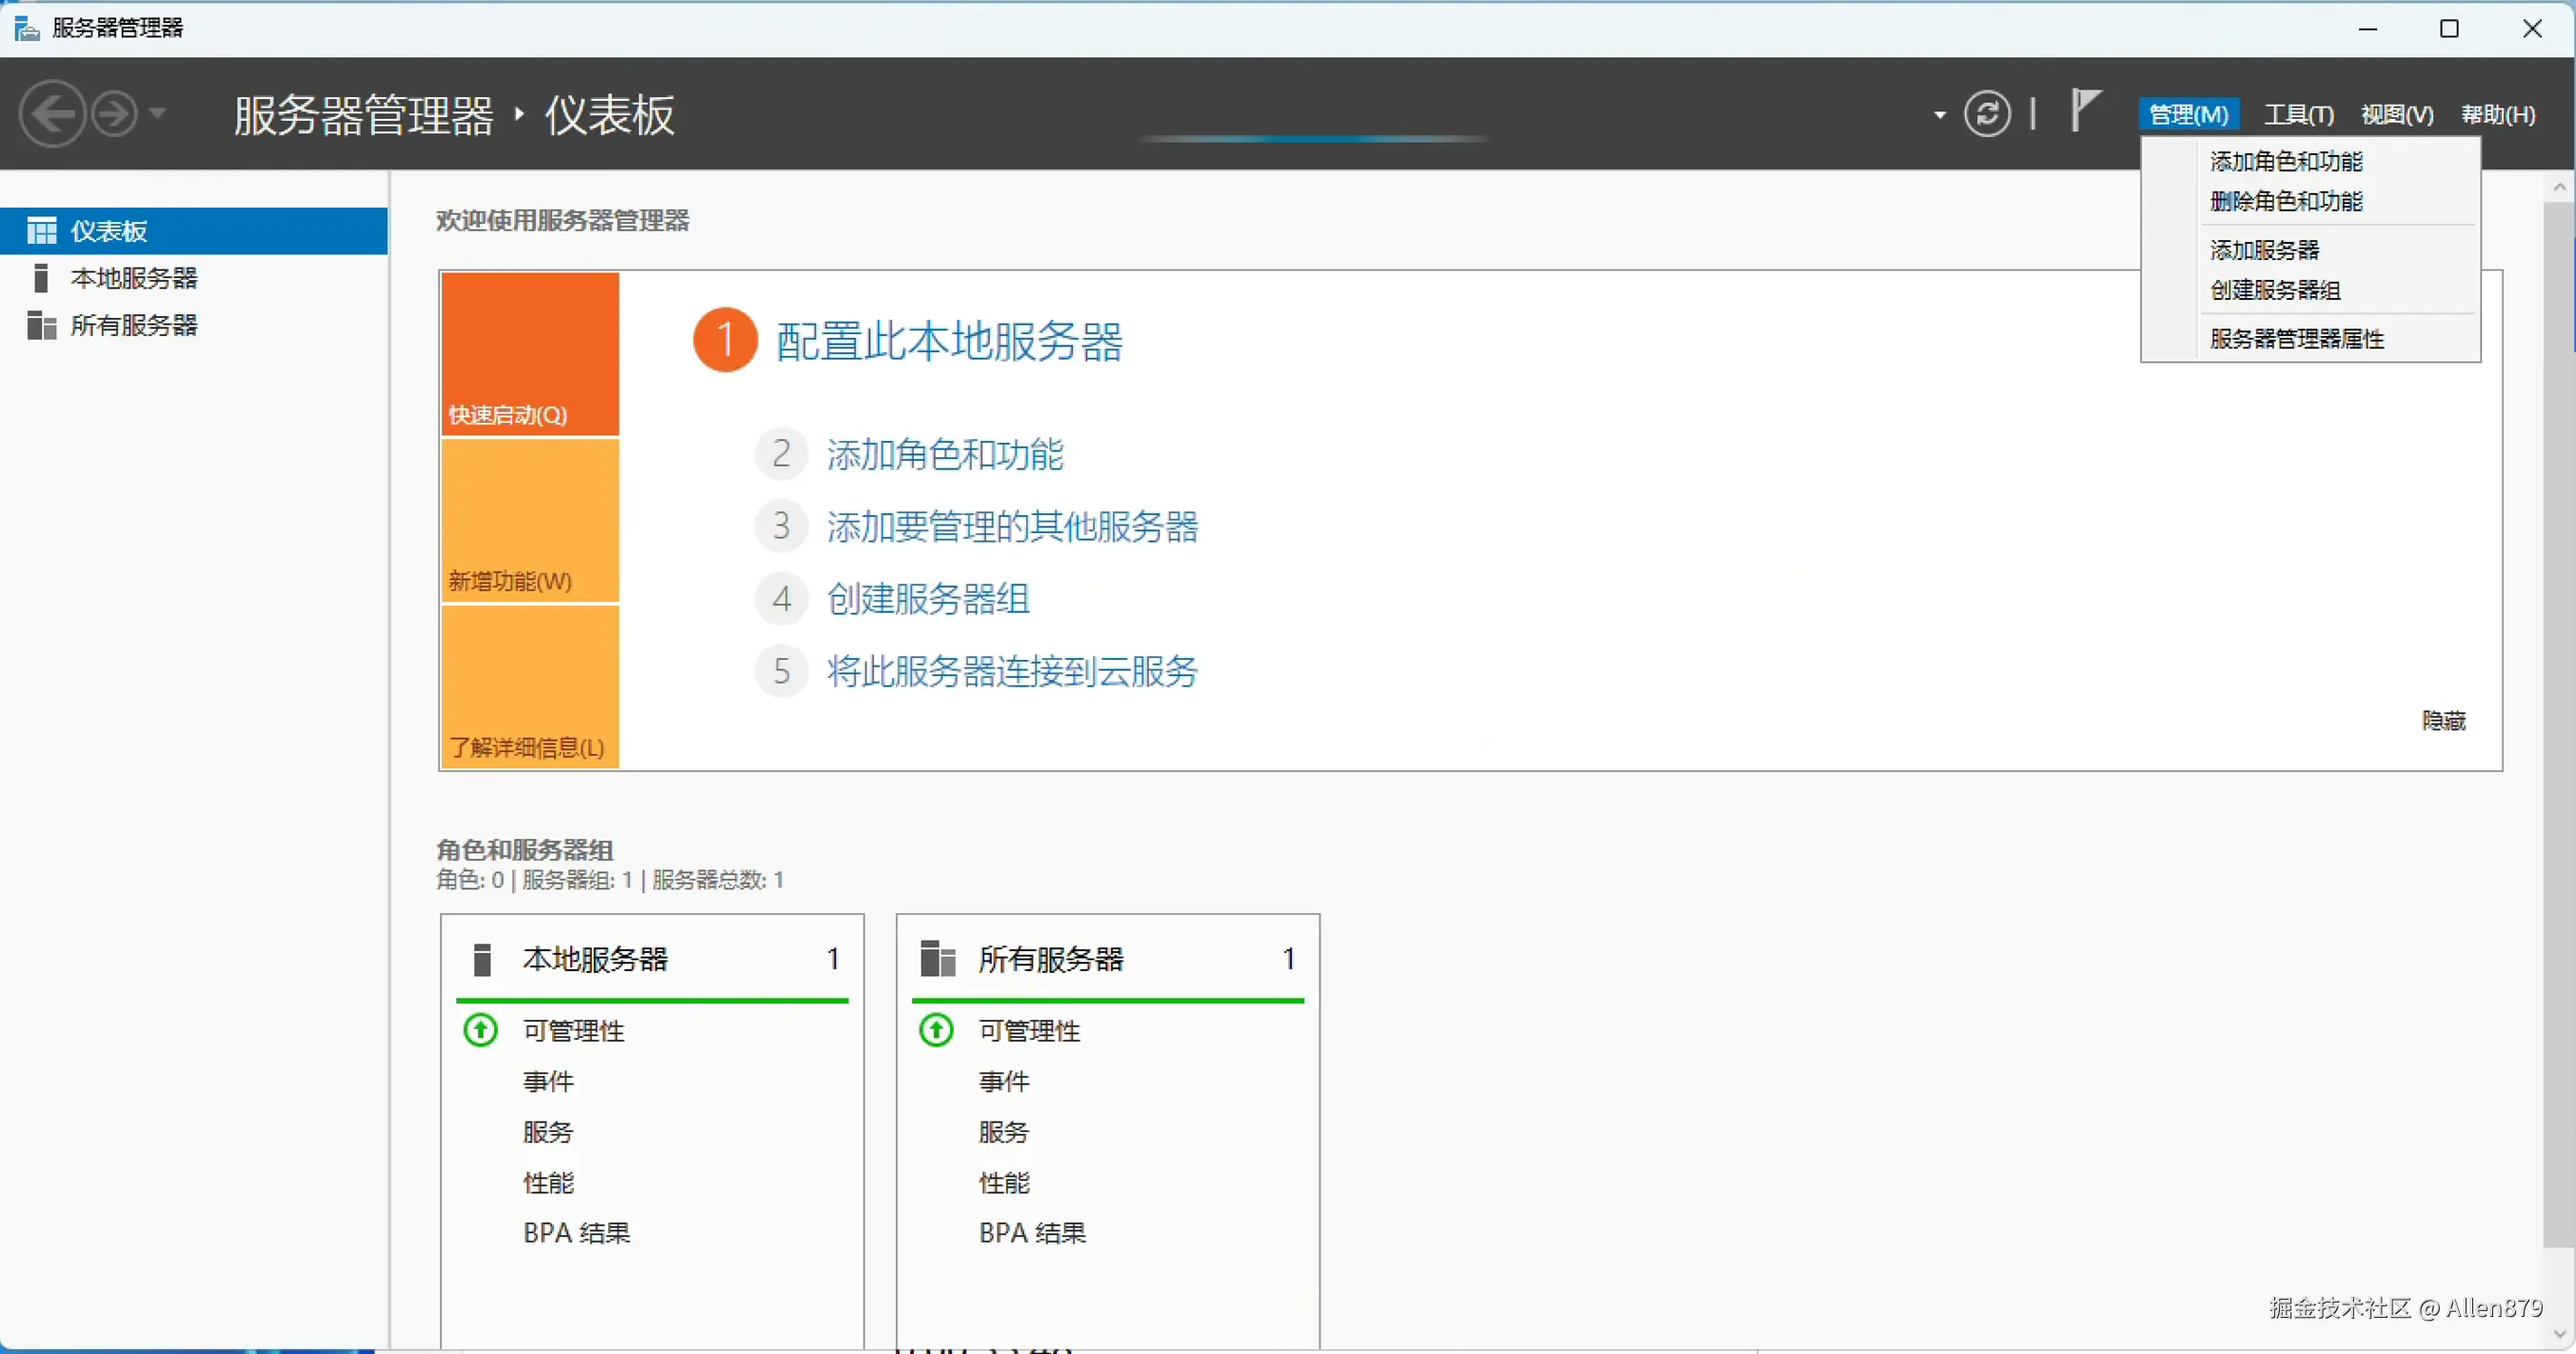Viewport: 2576px width, 1354px height.
Task: Click the back navigation arrow icon
Action: tap(52, 114)
